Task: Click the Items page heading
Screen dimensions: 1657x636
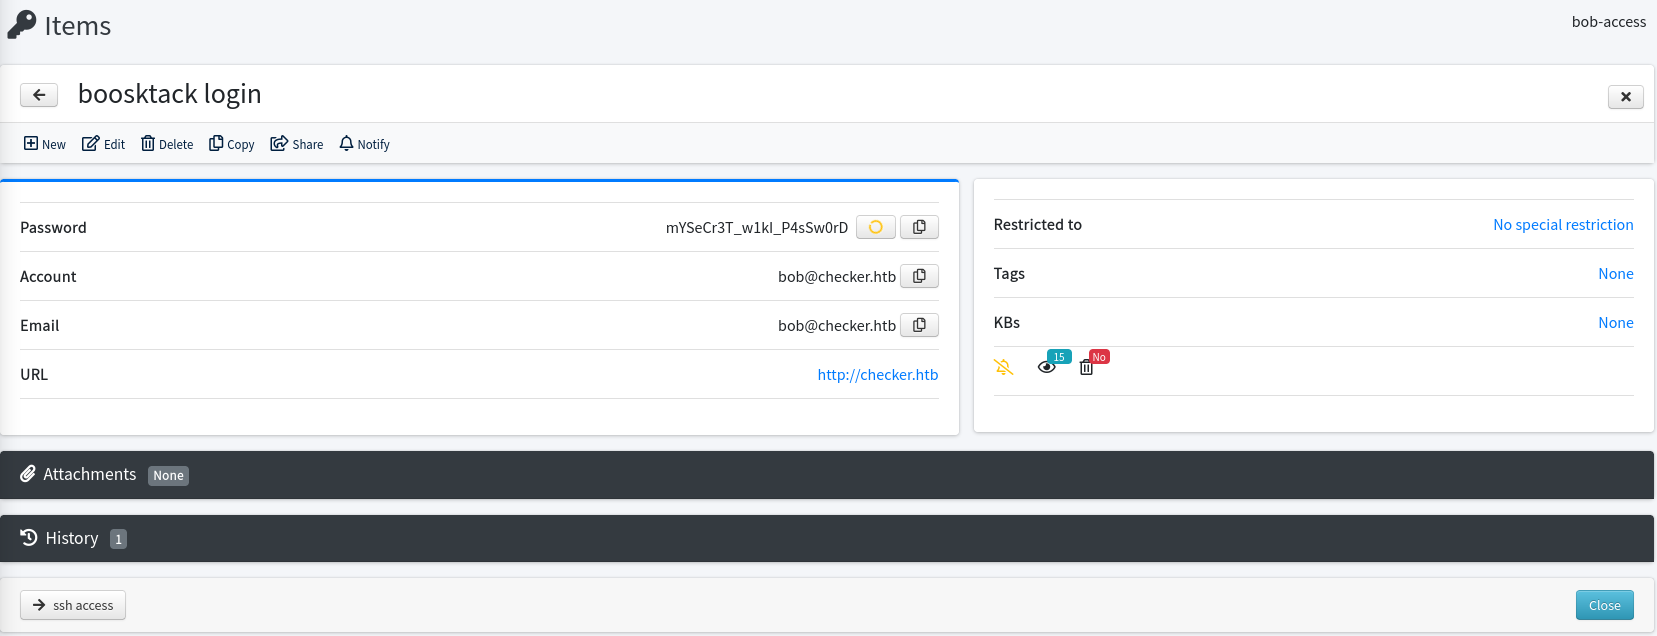Action: (x=78, y=26)
